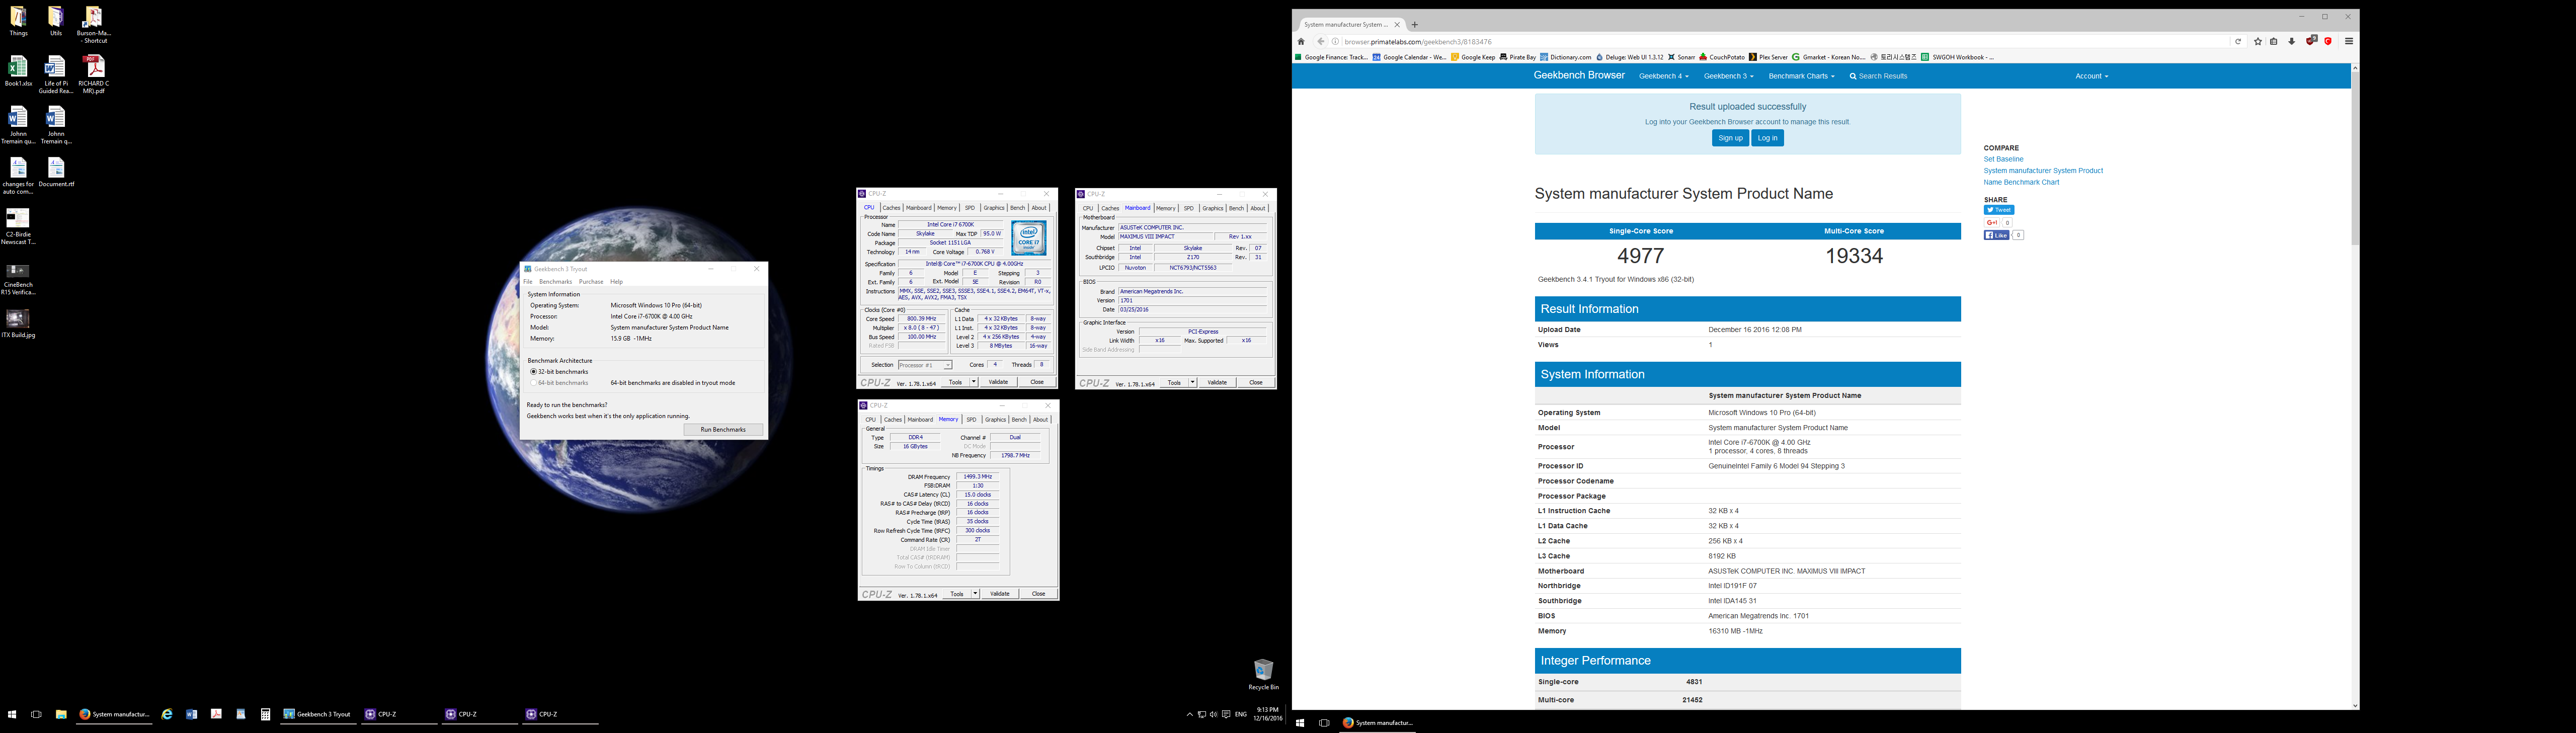Image resolution: width=2576 pixels, height=733 pixels.
Task: Click the Sign up button
Action: pos(1730,138)
